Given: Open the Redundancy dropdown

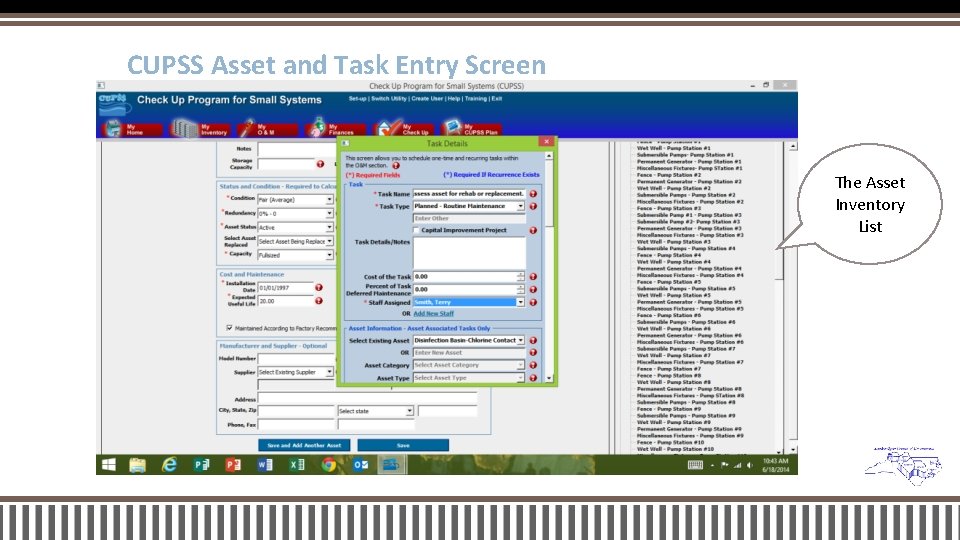Looking at the screenshot, I should point(329,214).
